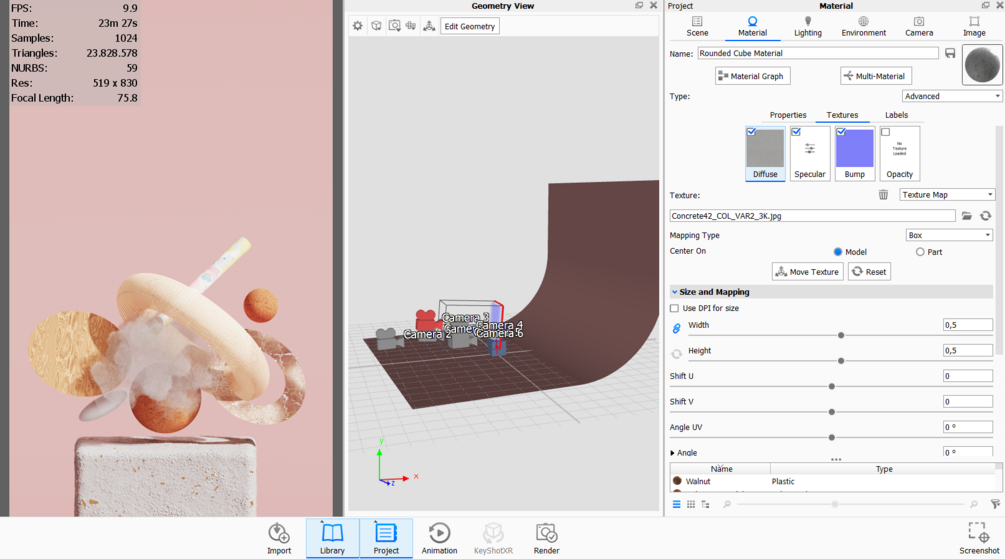Expand the Angle section
The width and height of the screenshot is (1005, 559).
point(672,453)
